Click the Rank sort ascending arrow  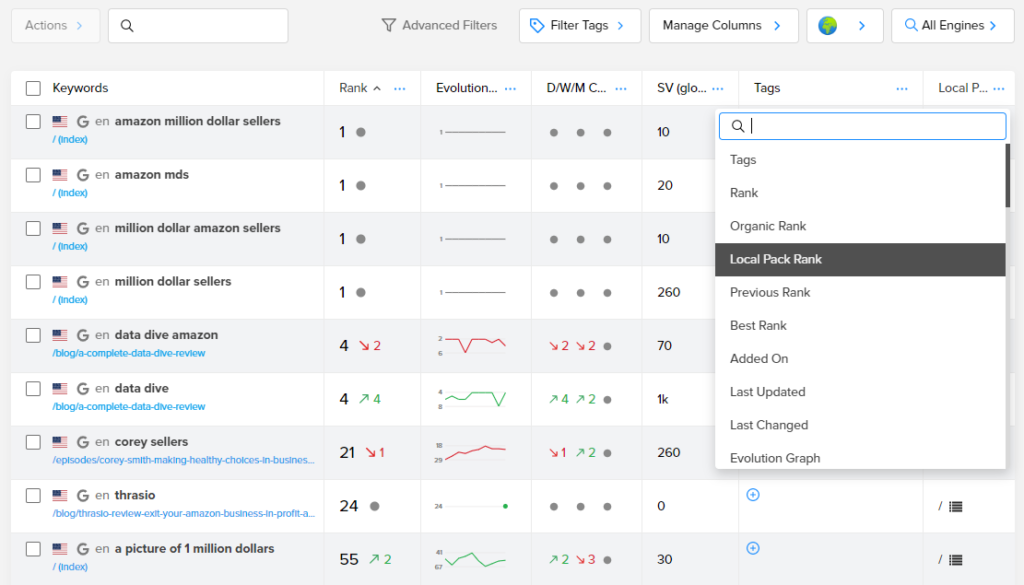pyautogui.click(x=377, y=88)
